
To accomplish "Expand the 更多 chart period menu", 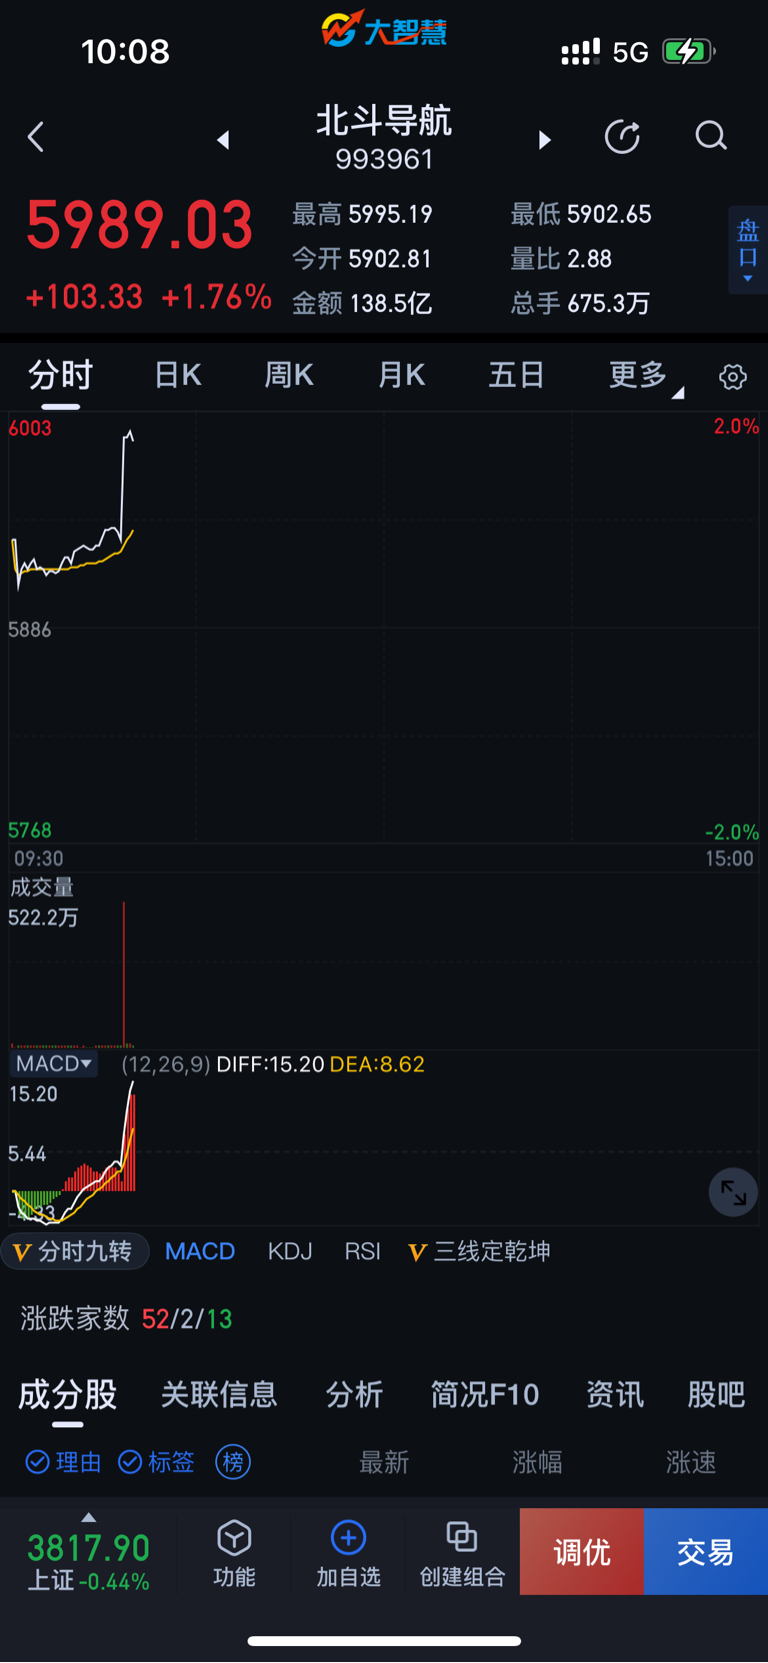I will coord(645,376).
